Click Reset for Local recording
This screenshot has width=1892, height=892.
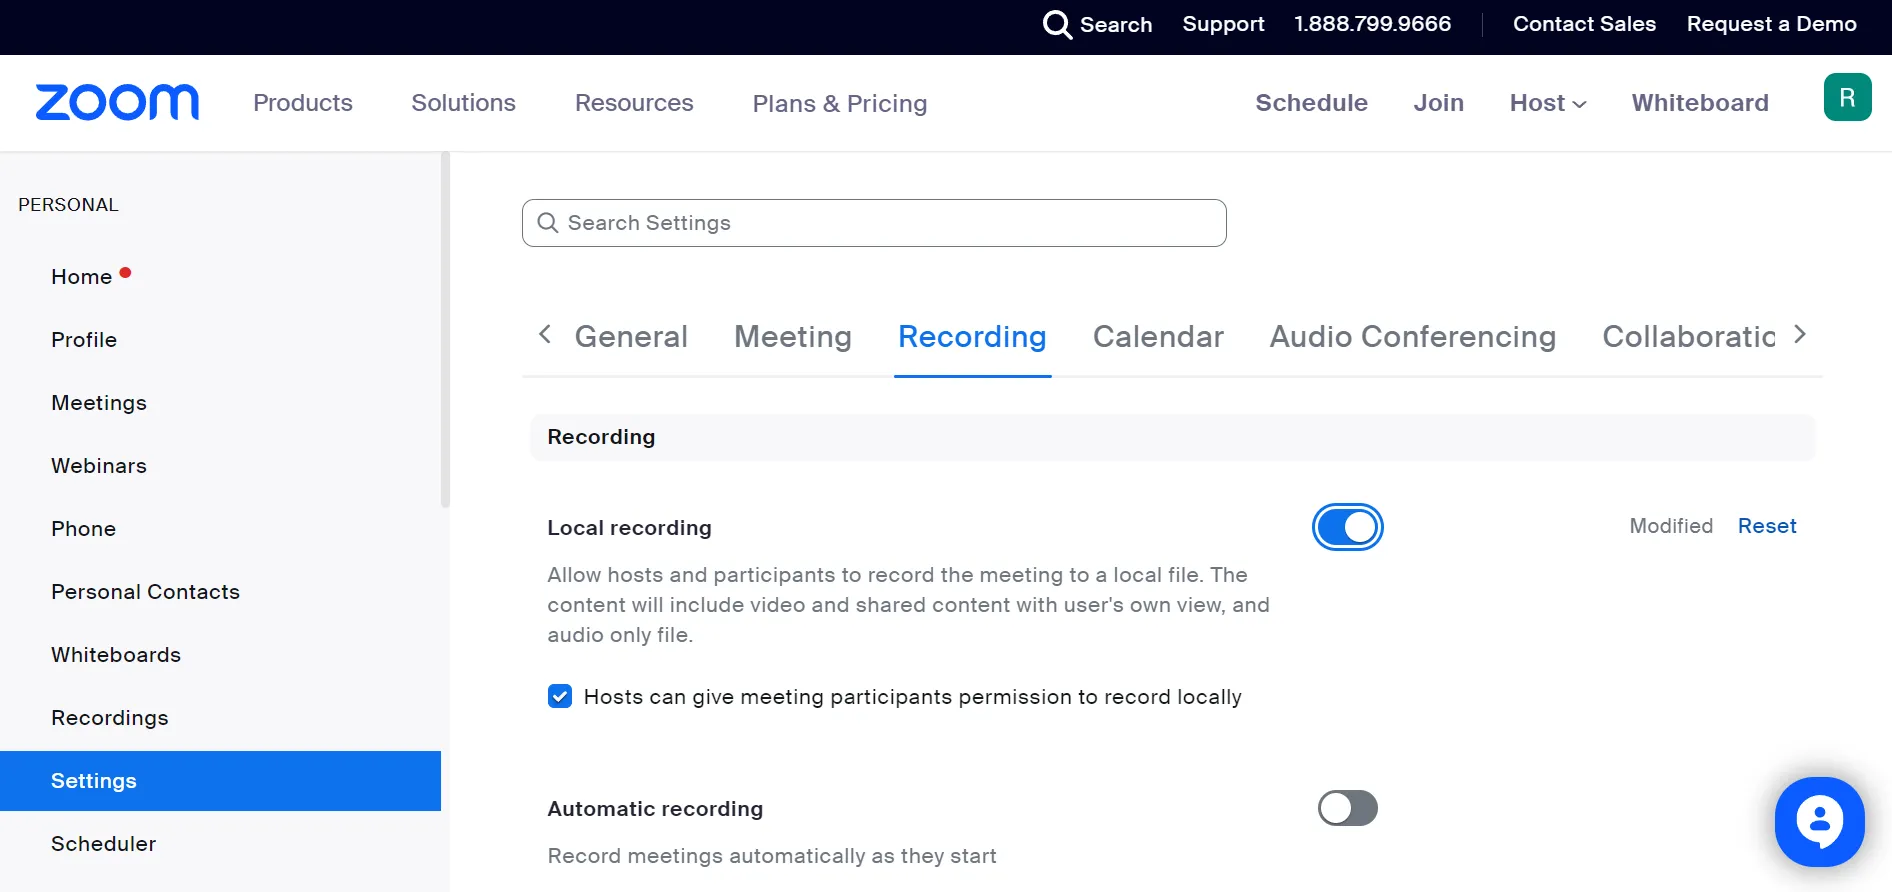(x=1767, y=526)
